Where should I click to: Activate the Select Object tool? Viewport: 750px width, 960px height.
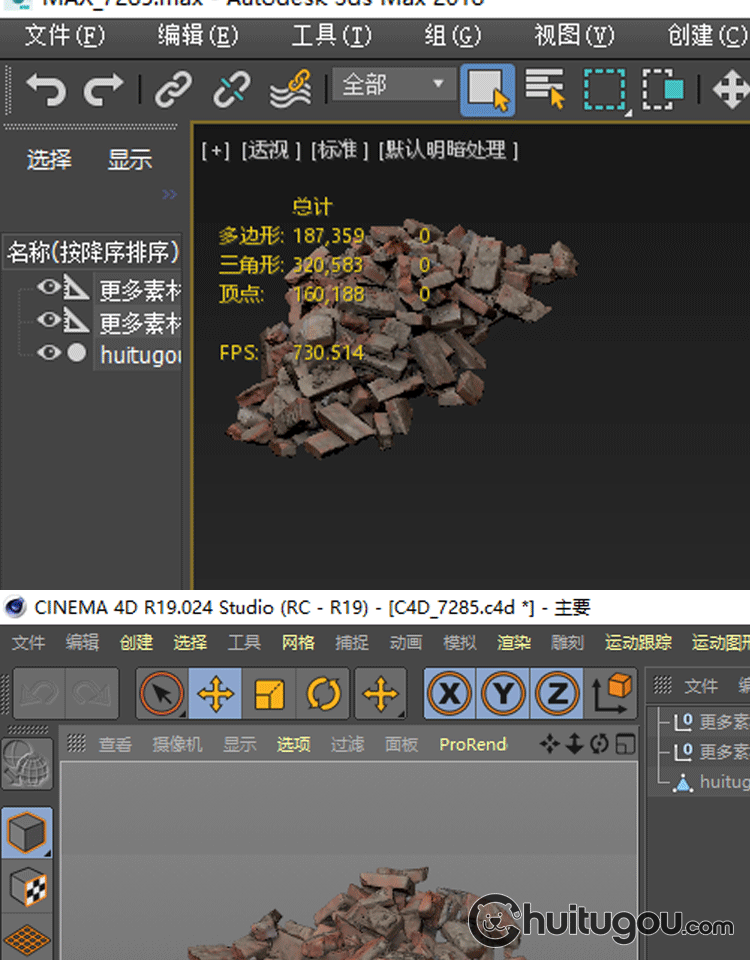click(x=487, y=90)
